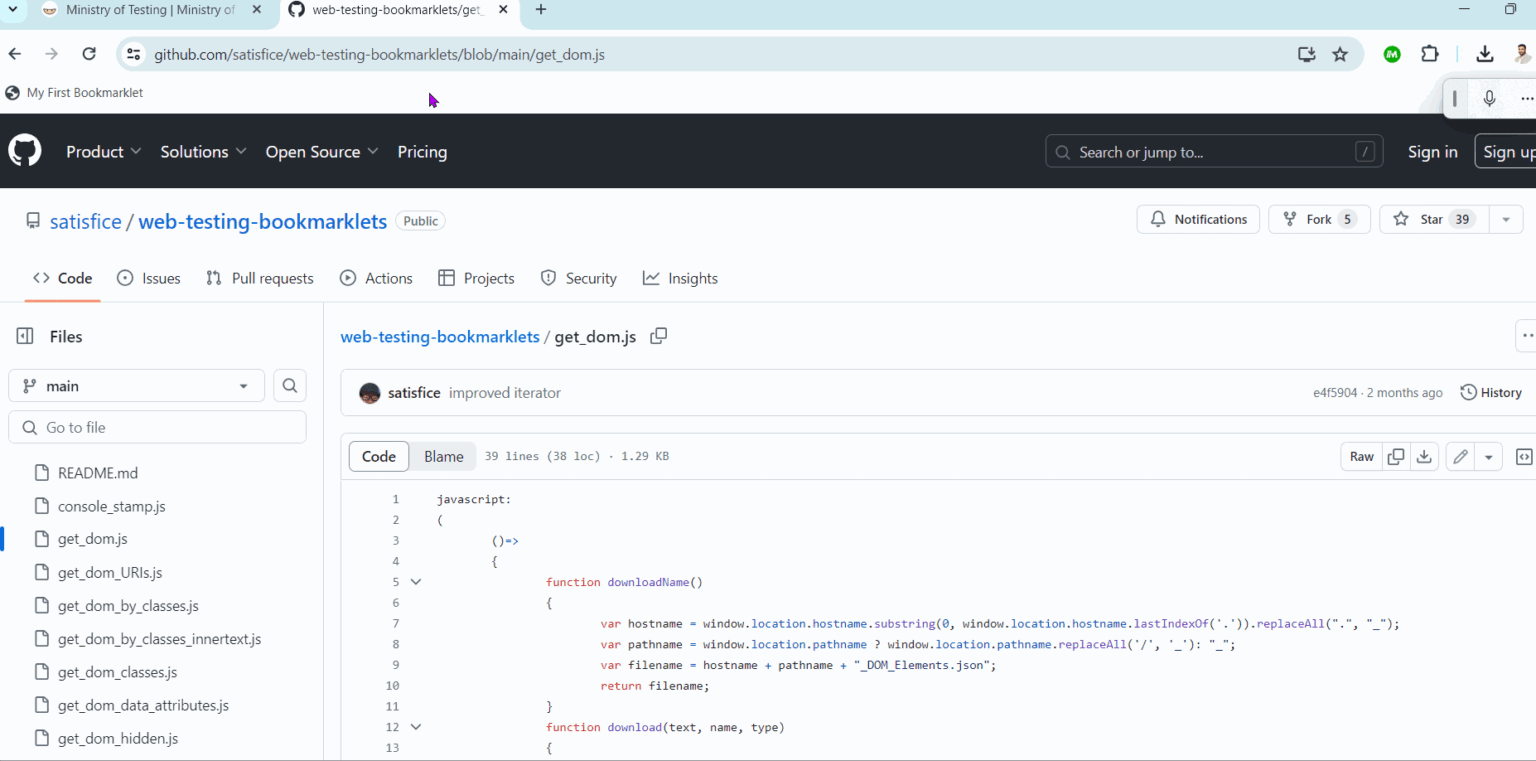Viewport: 1536px width, 761px height.
Task: Fork the repository
Action: click(x=1319, y=220)
